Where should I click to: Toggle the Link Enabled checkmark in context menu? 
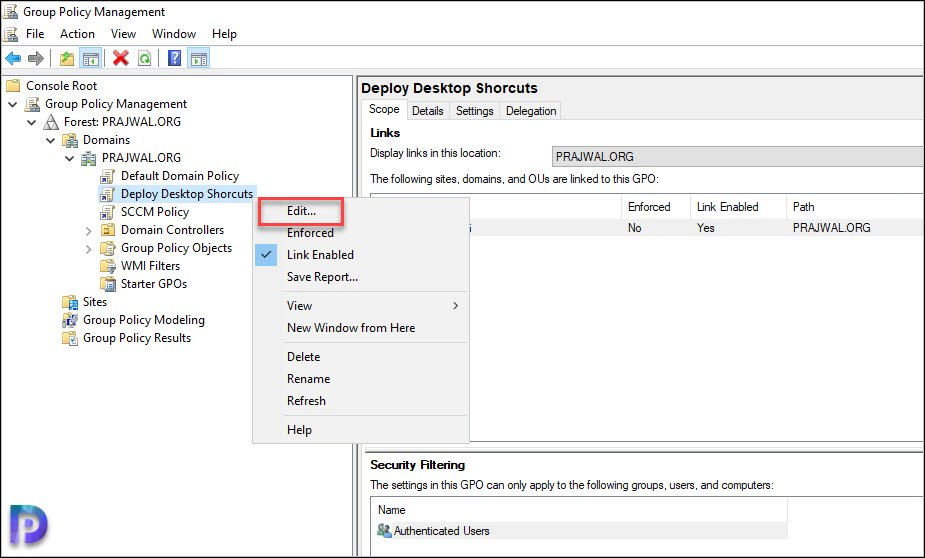click(x=266, y=255)
